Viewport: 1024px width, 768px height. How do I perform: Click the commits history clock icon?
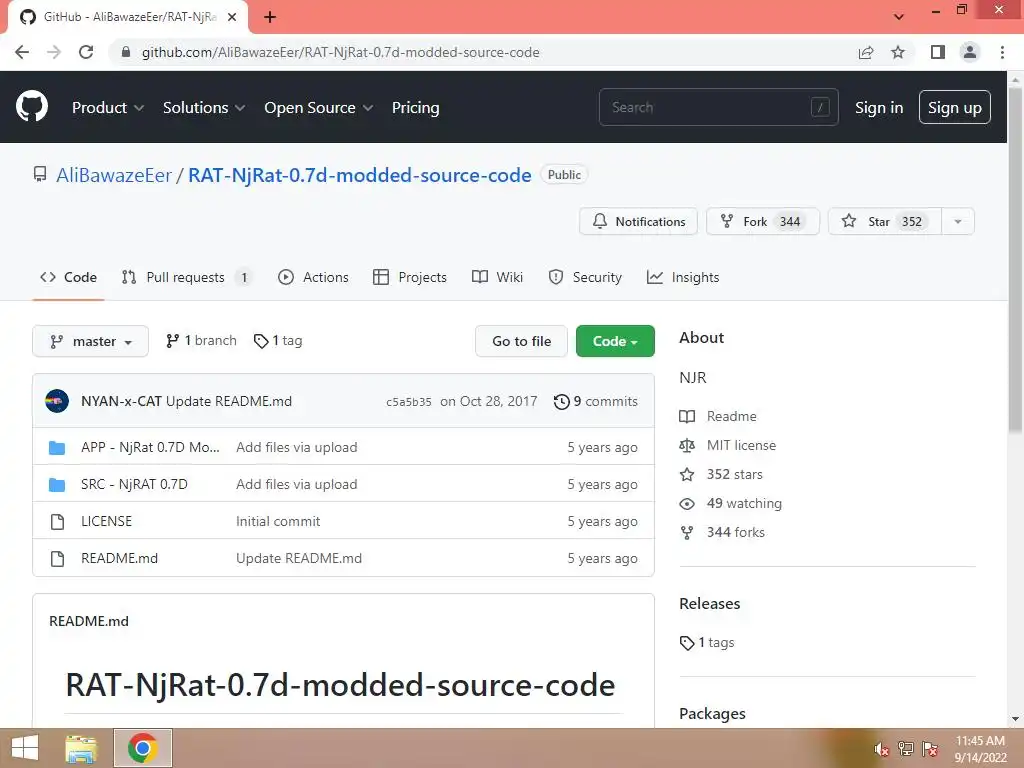(562, 402)
